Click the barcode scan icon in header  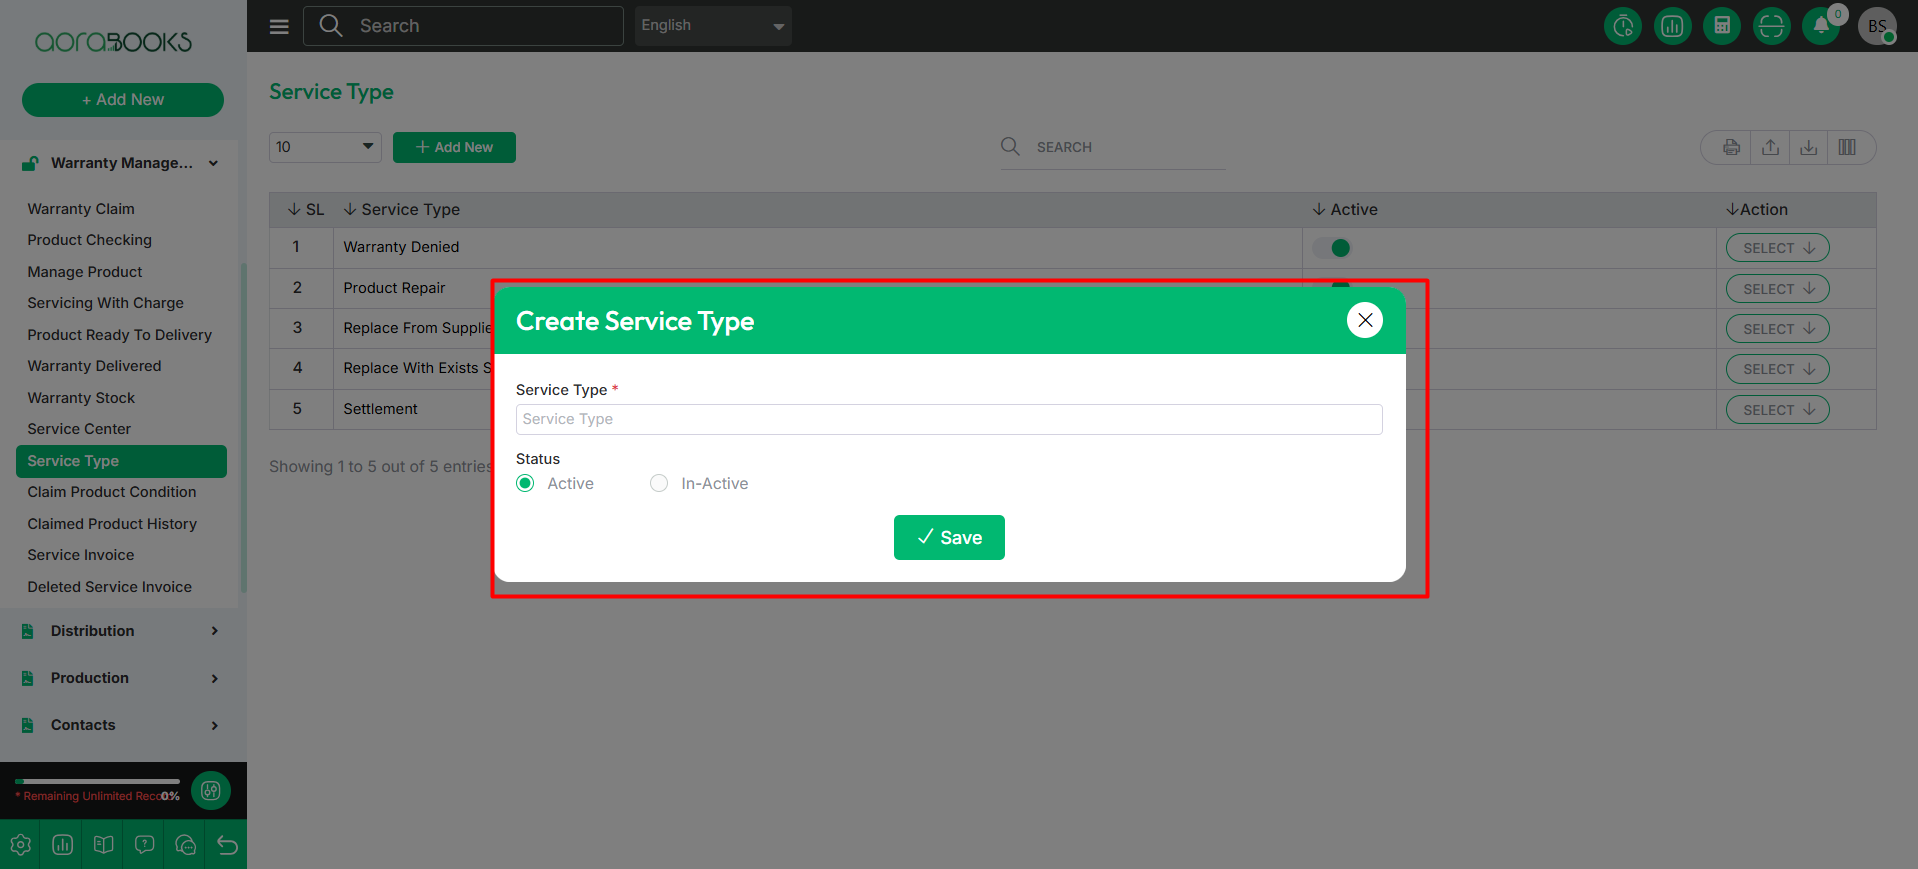point(1771,26)
